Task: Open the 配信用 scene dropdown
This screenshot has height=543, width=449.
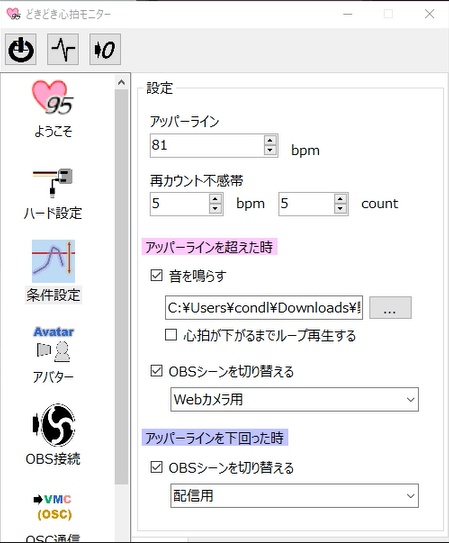Action: tap(294, 496)
